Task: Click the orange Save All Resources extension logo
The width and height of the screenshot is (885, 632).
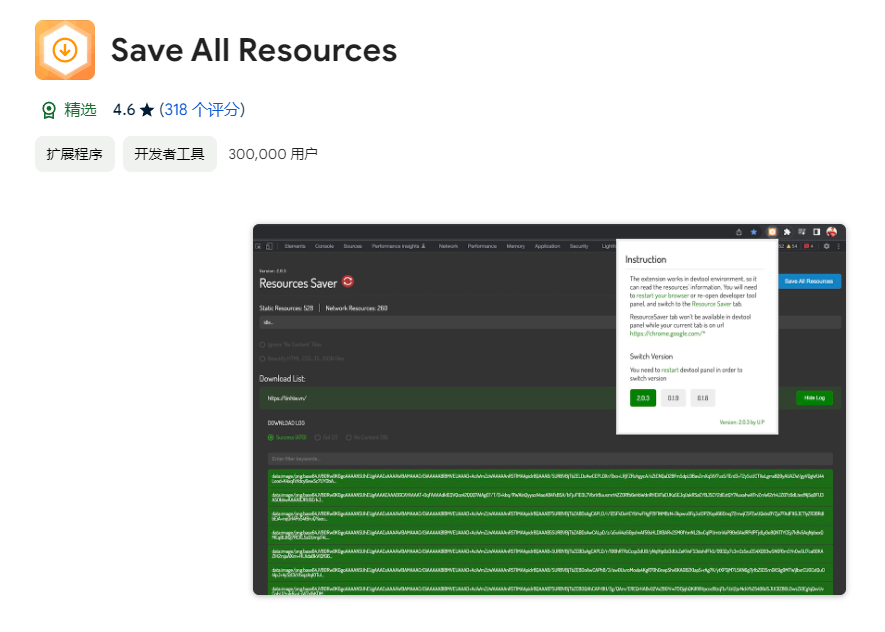Action: coord(65,50)
